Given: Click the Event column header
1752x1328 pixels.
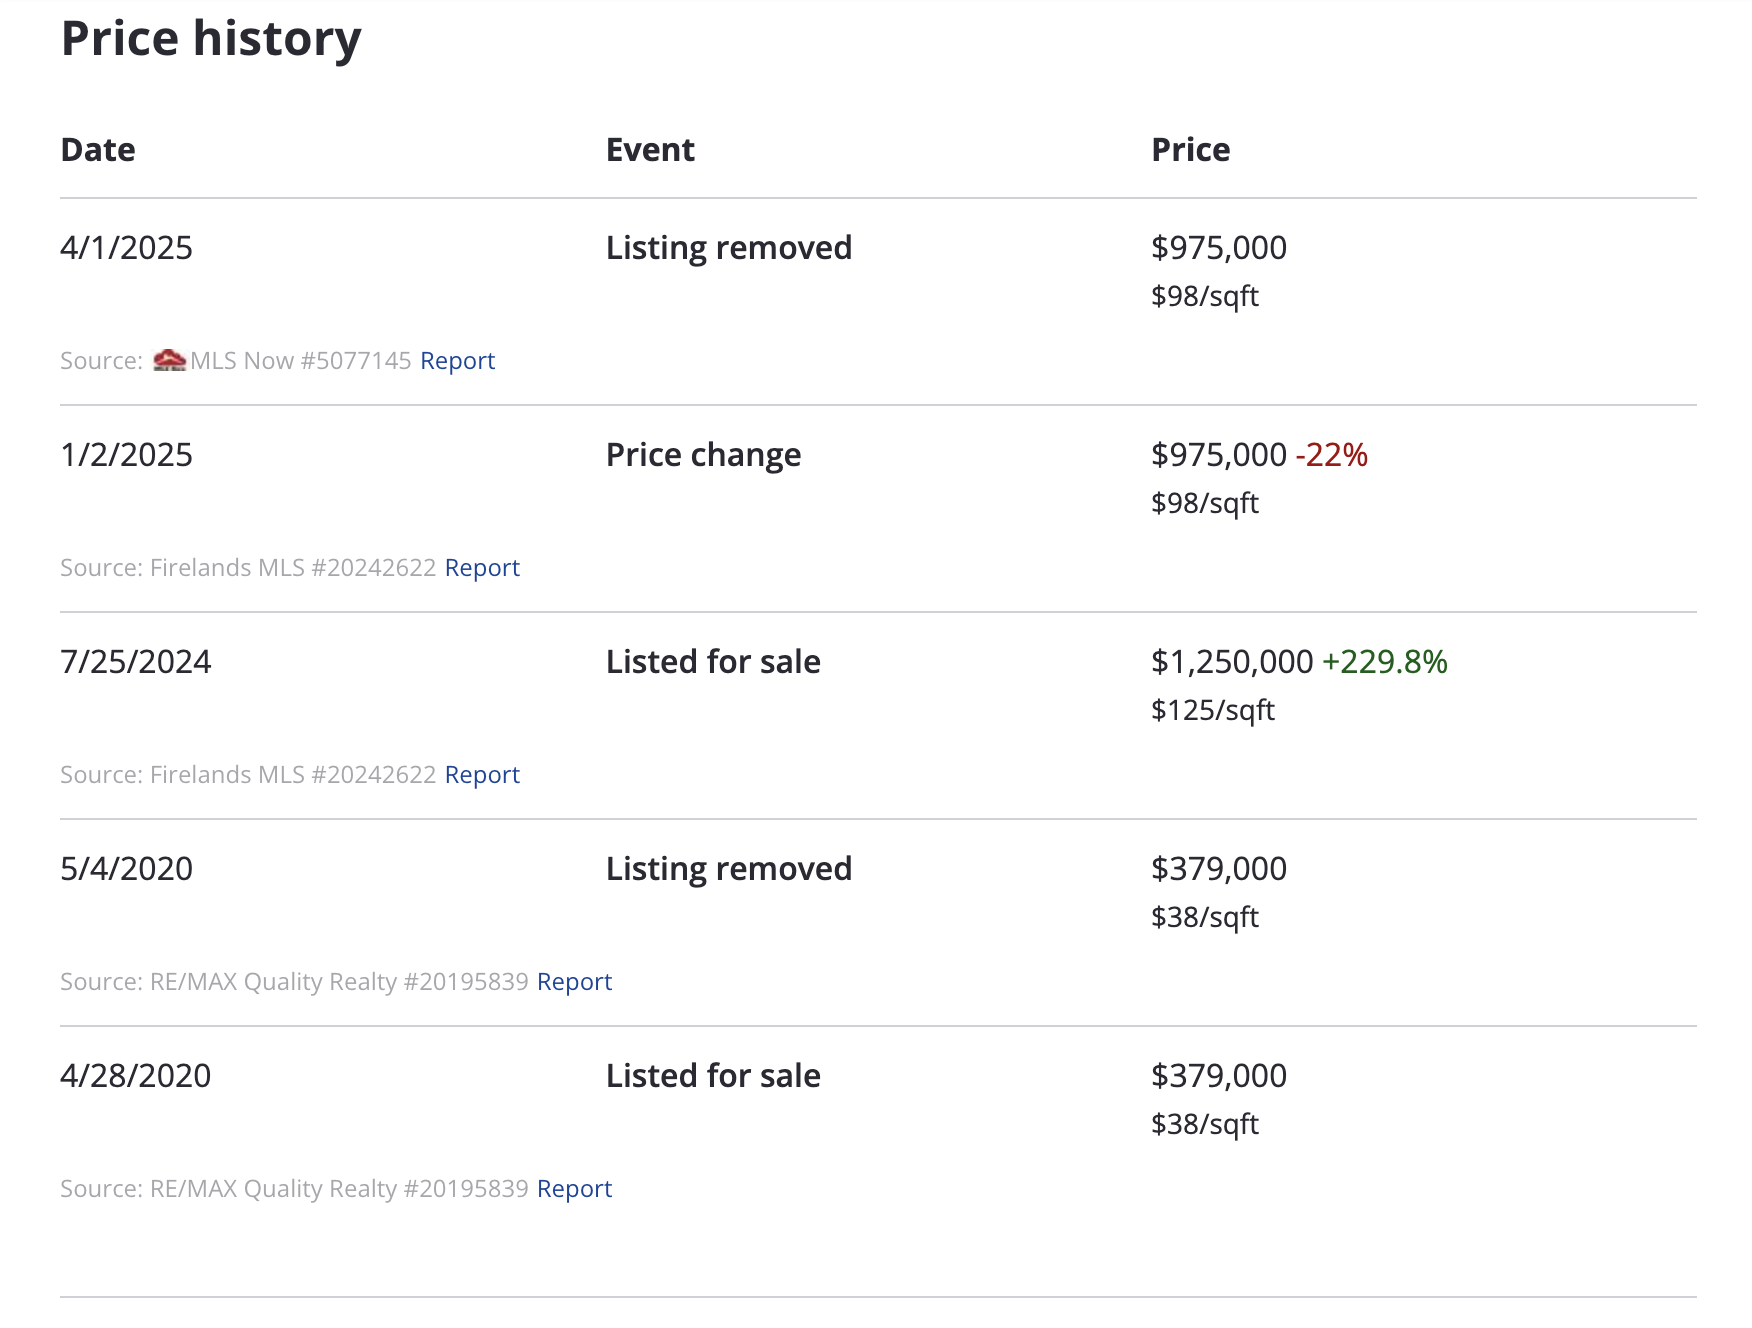Looking at the screenshot, I should click(x=650, y=150).
